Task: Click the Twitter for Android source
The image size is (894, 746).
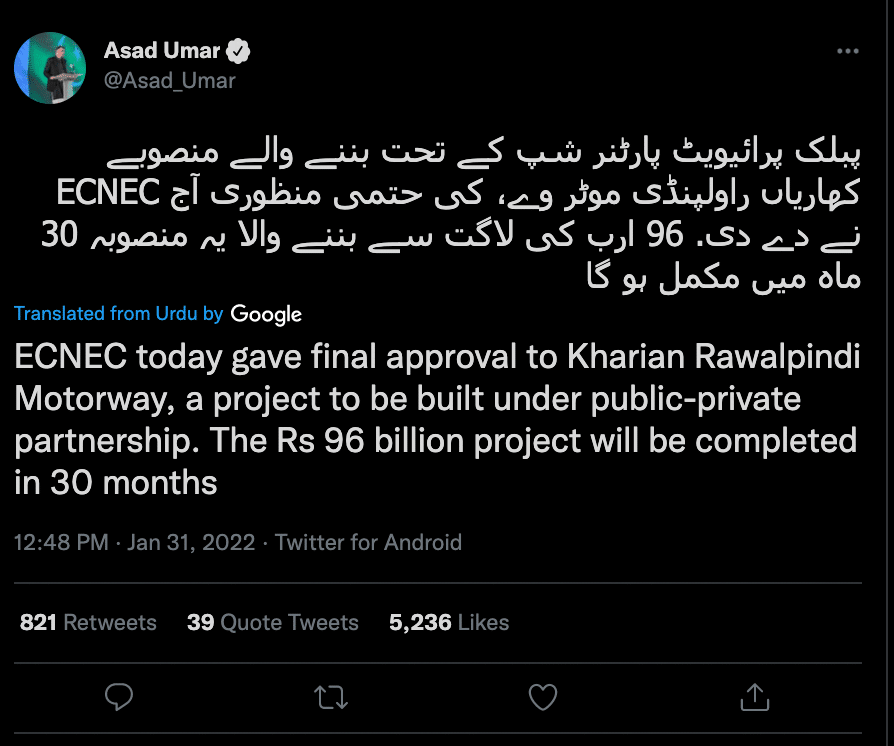Action: (368, 543)
